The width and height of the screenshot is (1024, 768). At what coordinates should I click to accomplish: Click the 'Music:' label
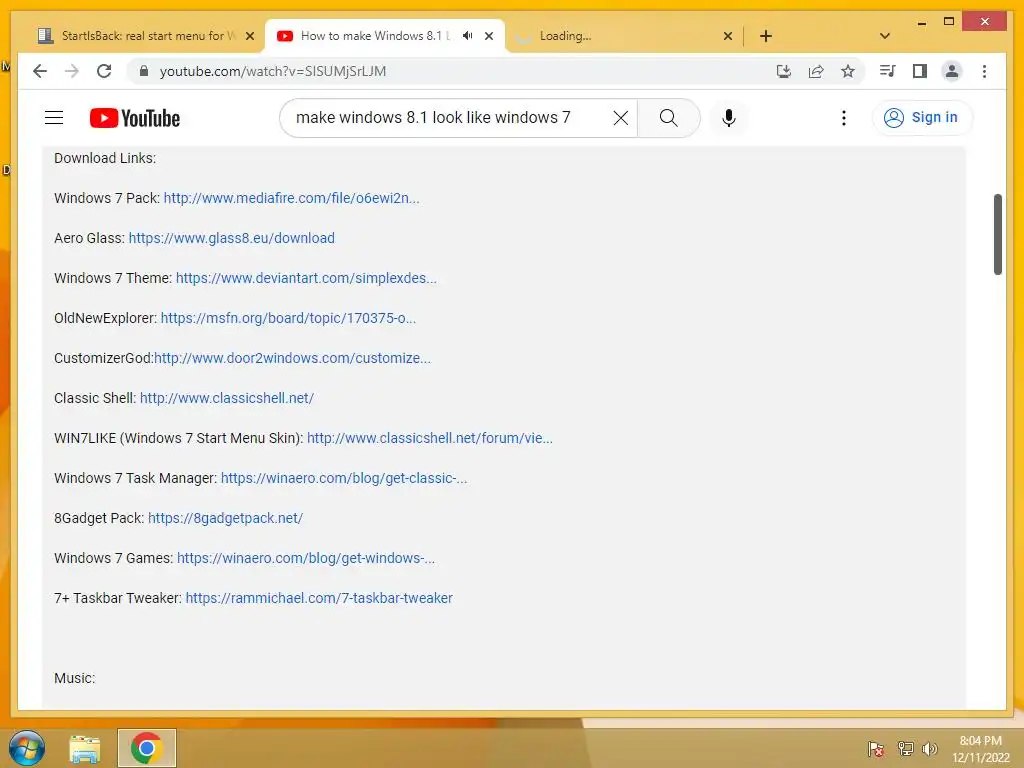74,678
